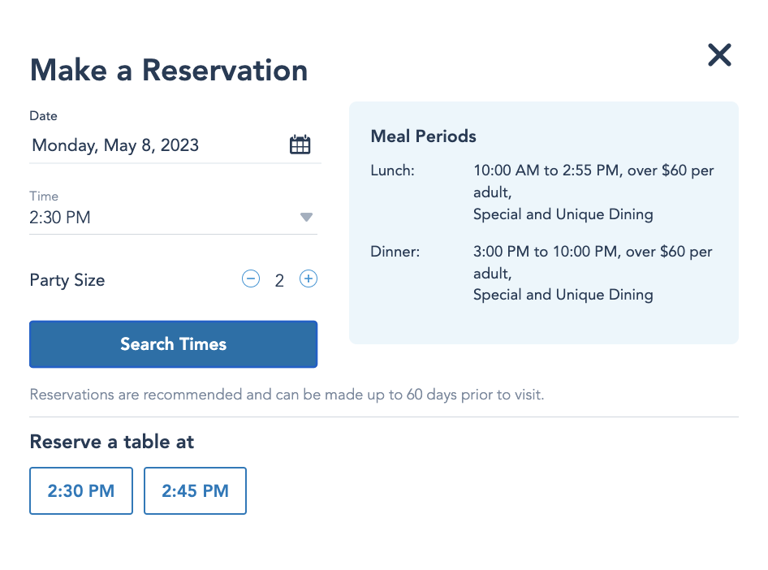Screen dimensions: 768x570
Task: Click the Lunch meal period label
Action: point(392,171)
